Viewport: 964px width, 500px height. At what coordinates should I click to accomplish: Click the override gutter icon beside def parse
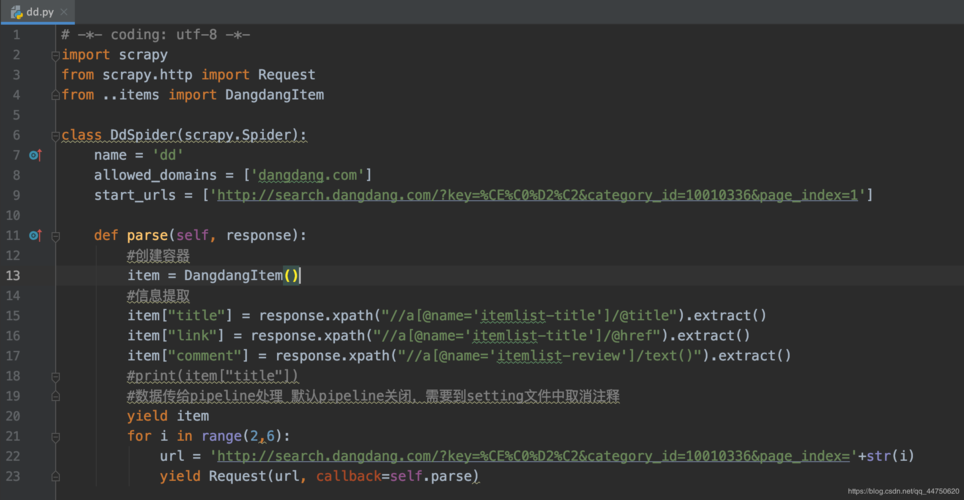(34, 236)
